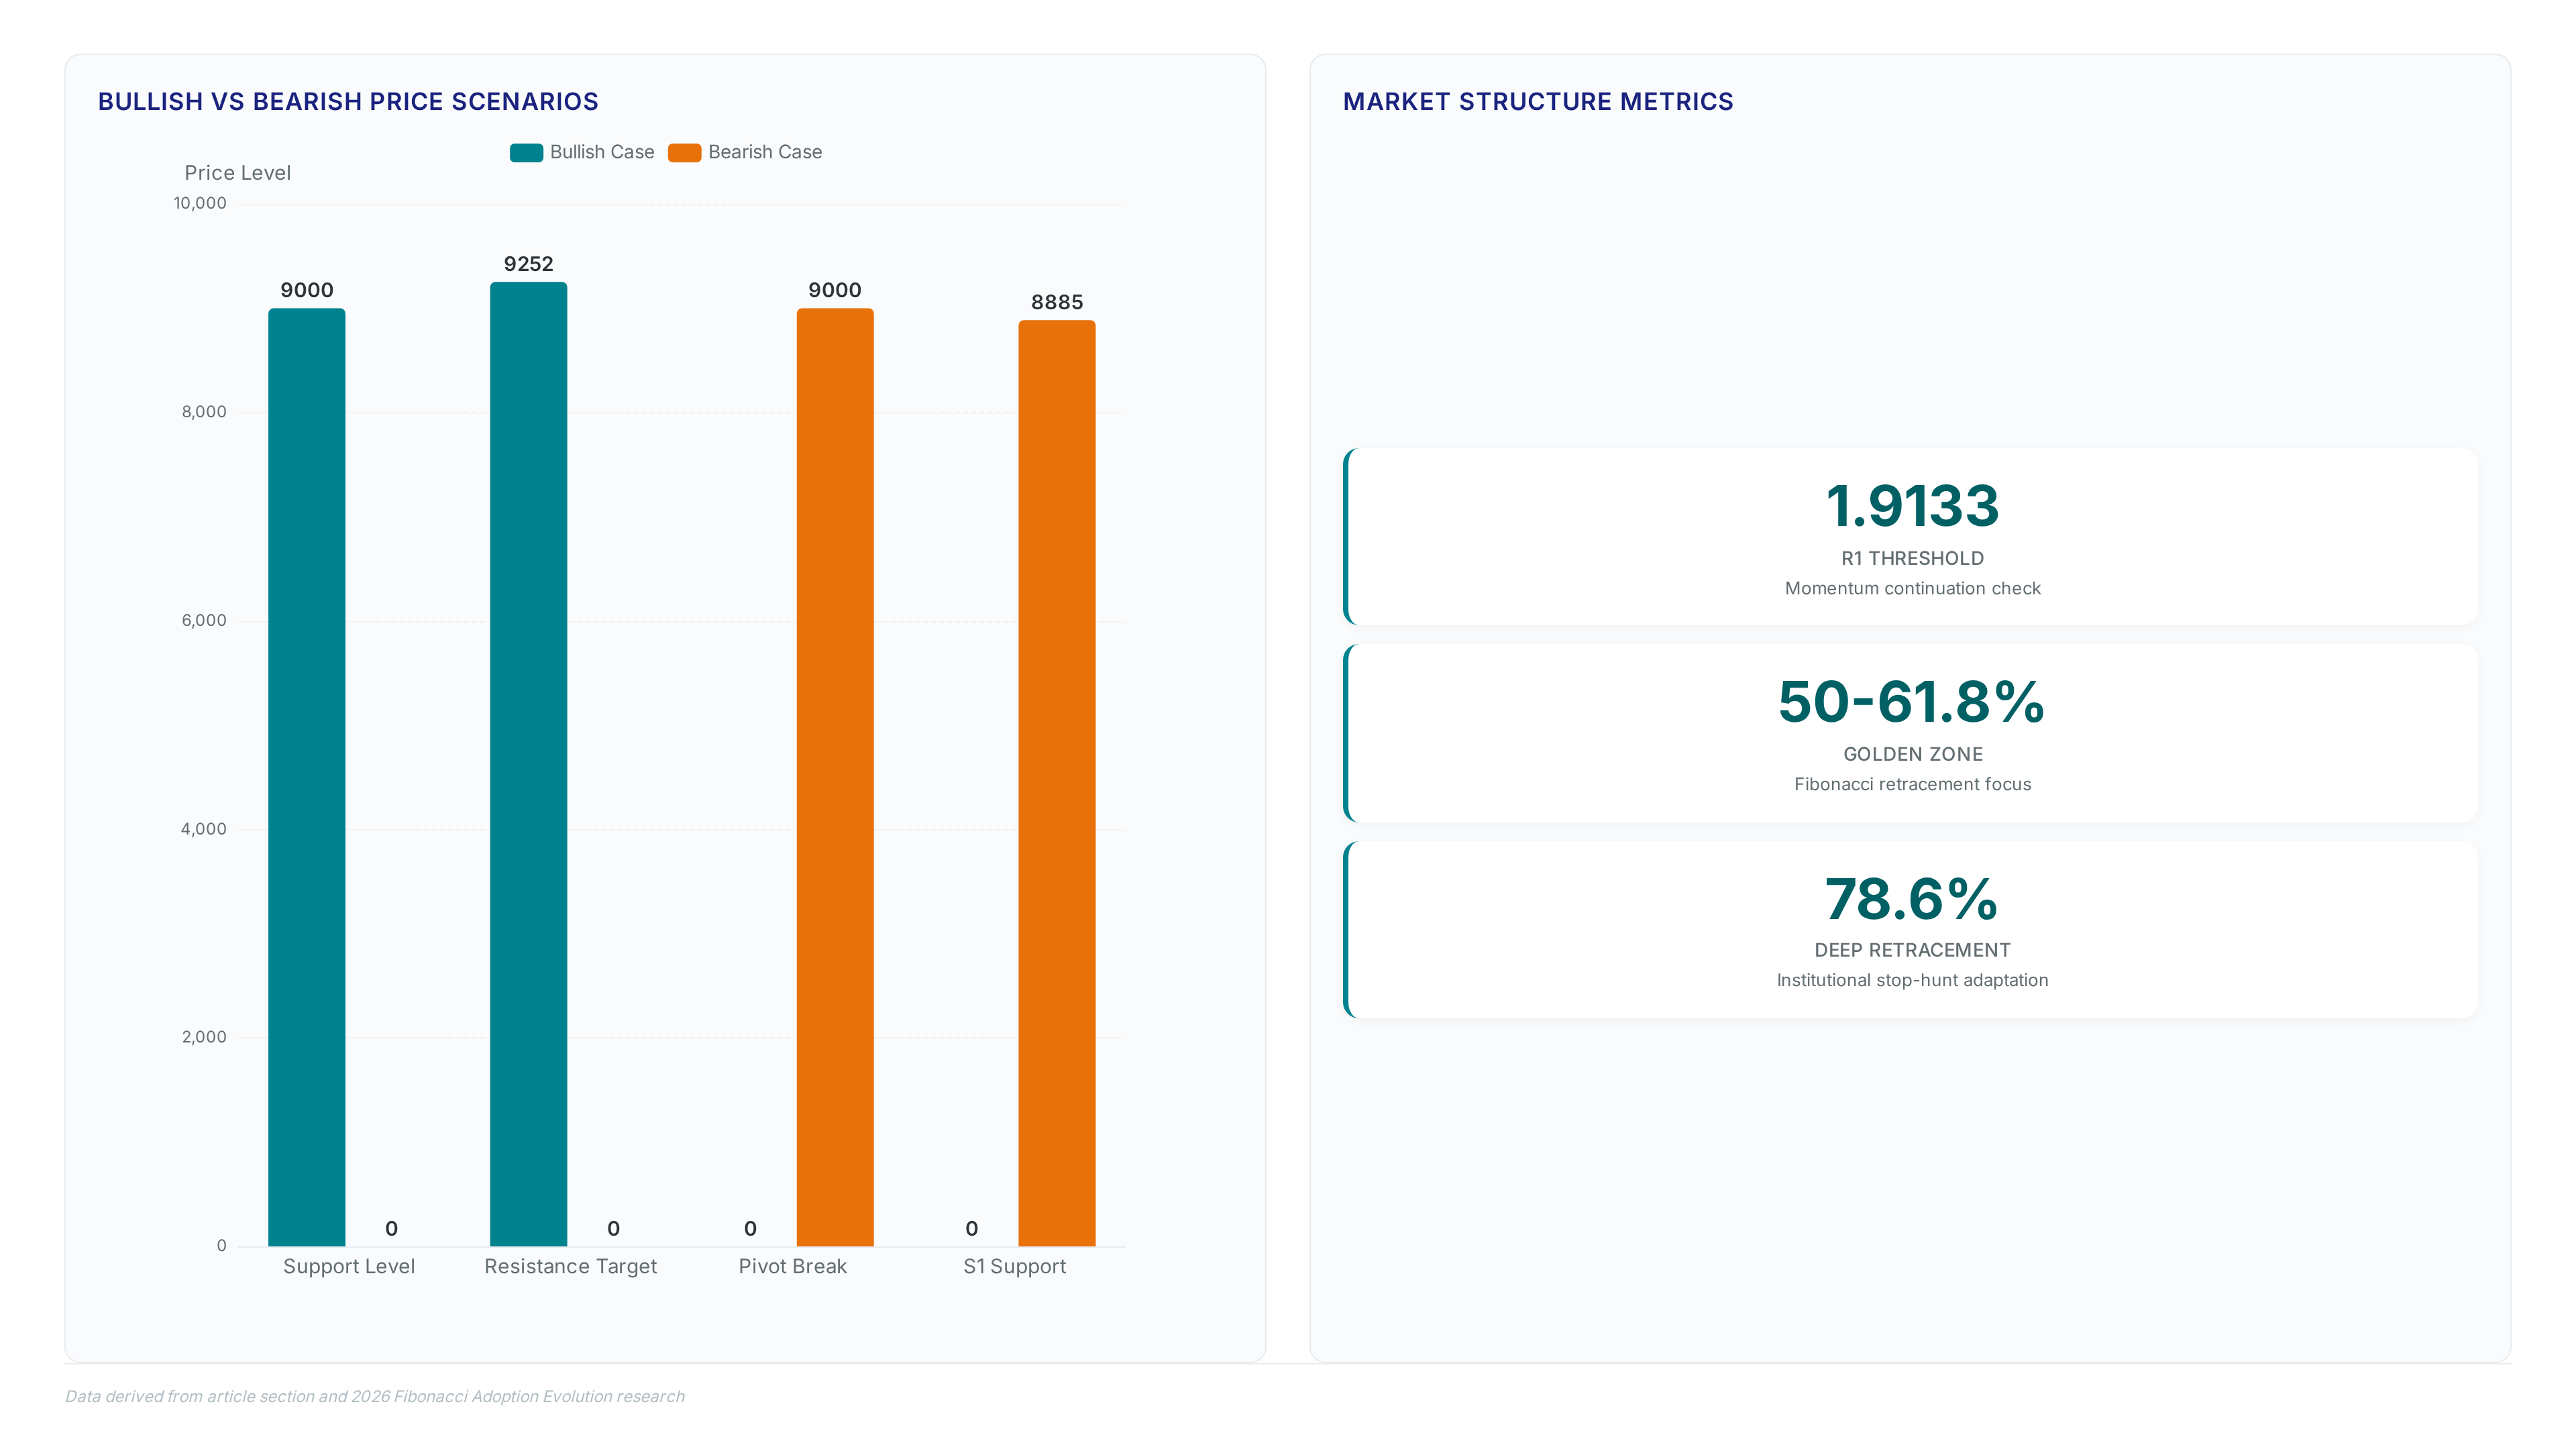
Task: Click the 8,000 y-axis tick
Action: [204, 412]
